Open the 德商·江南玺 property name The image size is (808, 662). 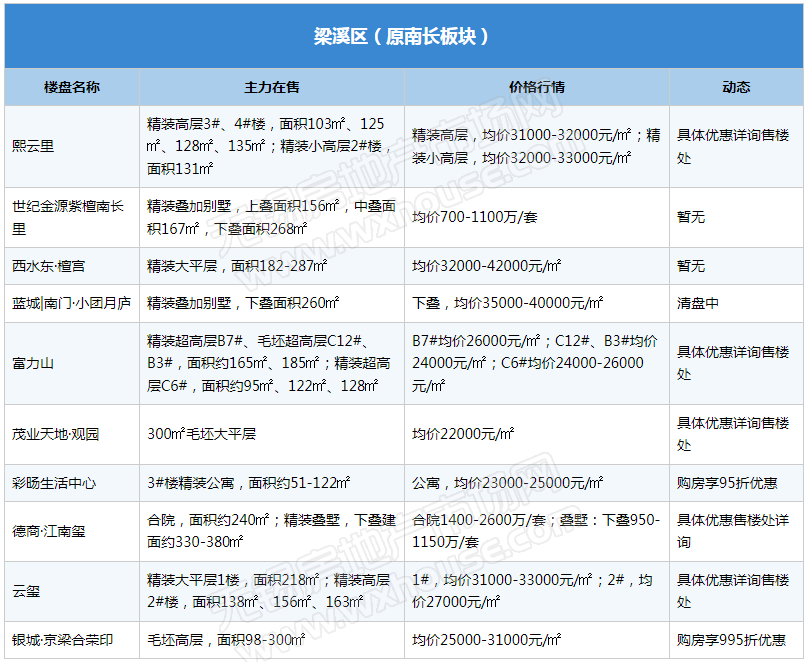tap(49, 531)
